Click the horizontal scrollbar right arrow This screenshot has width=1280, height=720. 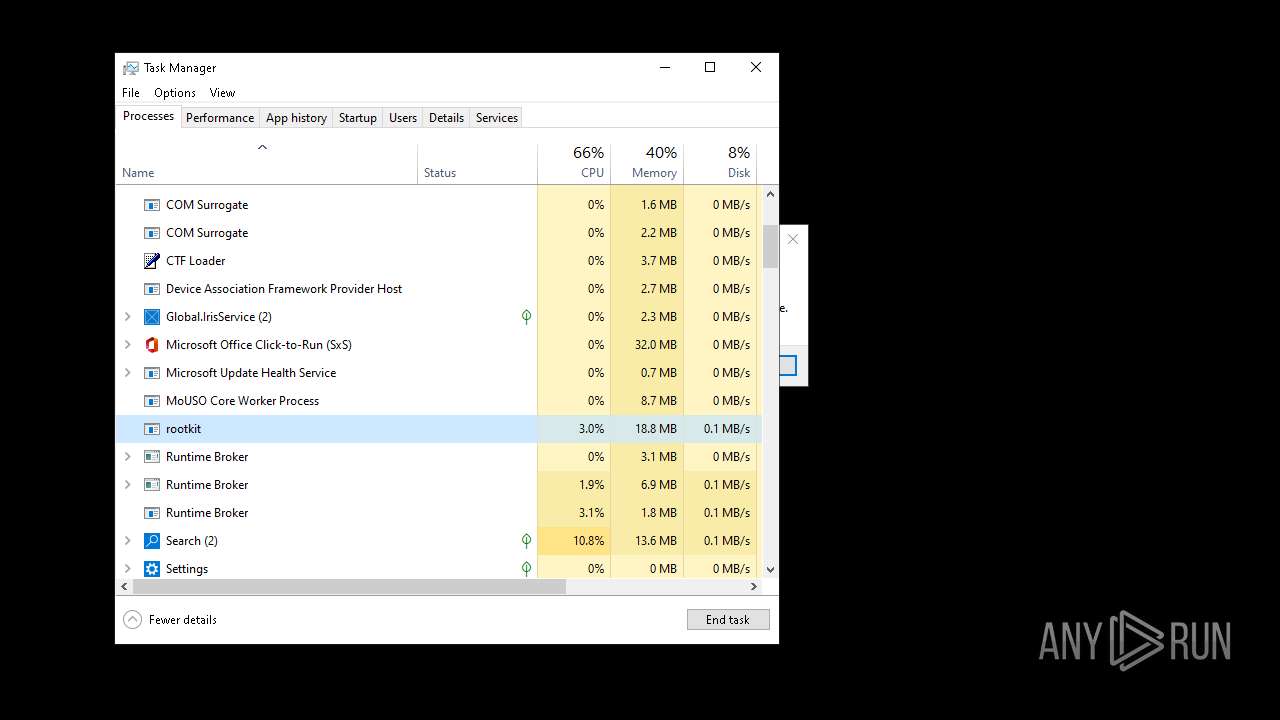pos(754,587)
